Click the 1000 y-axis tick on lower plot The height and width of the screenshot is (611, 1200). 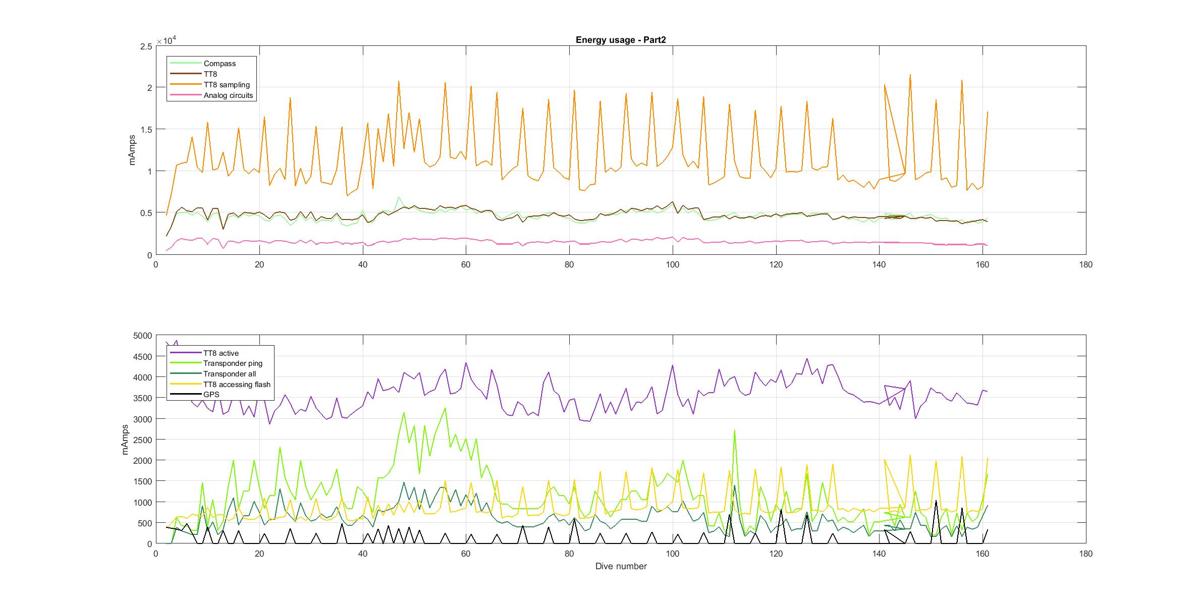click(141, 503)
